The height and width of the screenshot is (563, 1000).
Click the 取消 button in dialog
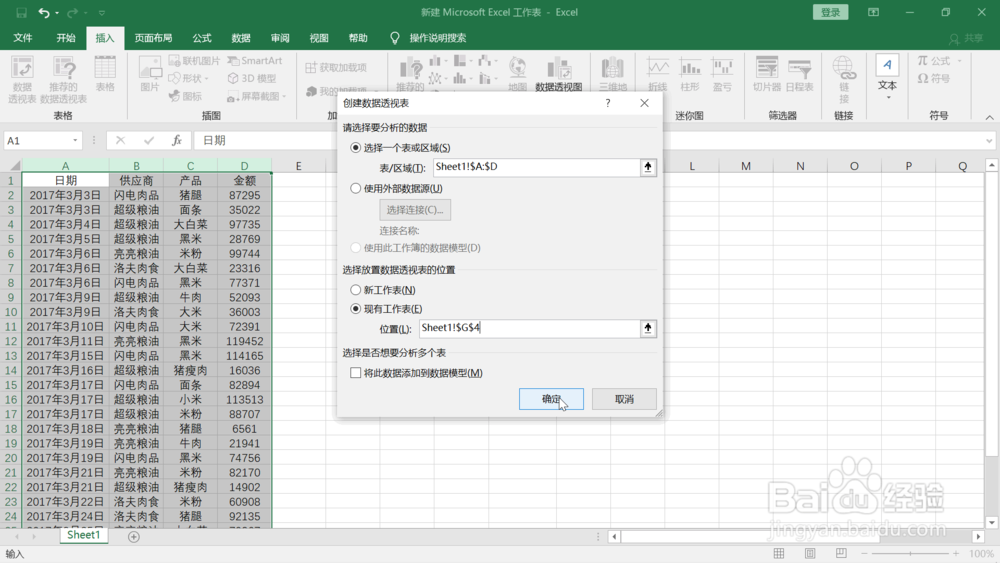pos(624,399)
